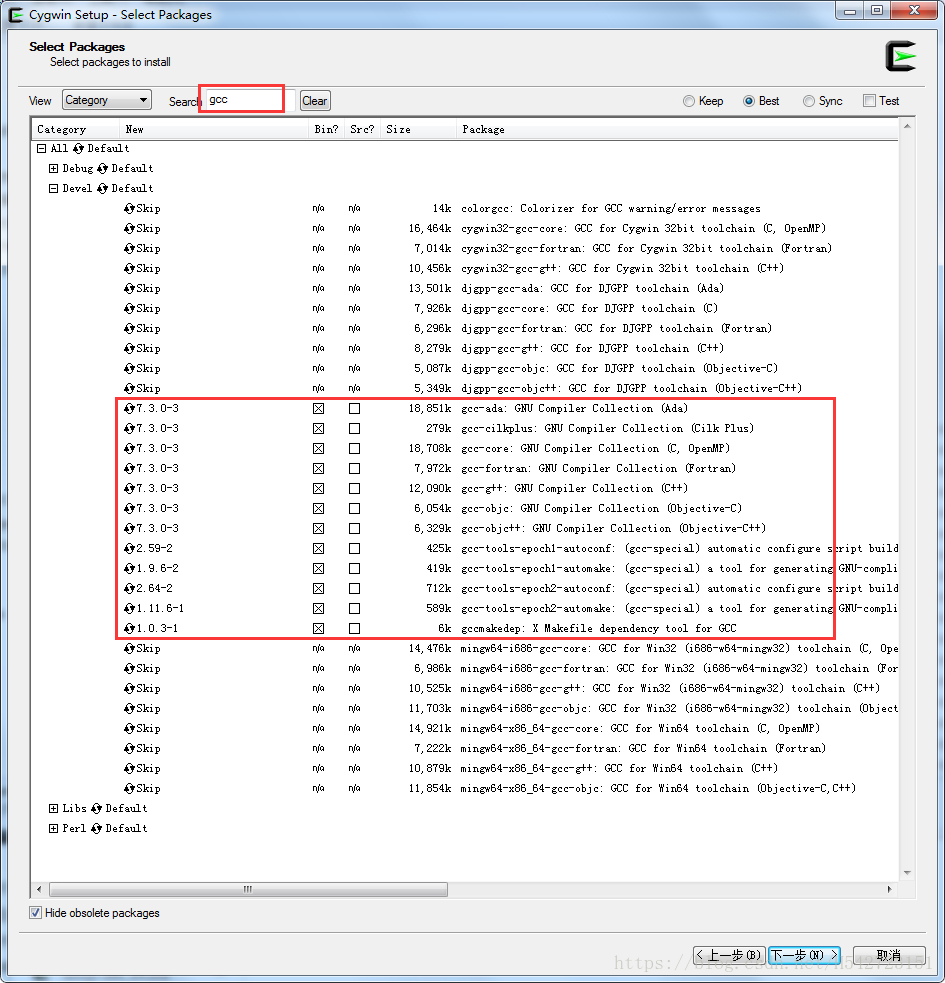This screenshot has height=983, width=945.
Task: Check Src checkbox for gcc-g++
Action: point(355,488)
